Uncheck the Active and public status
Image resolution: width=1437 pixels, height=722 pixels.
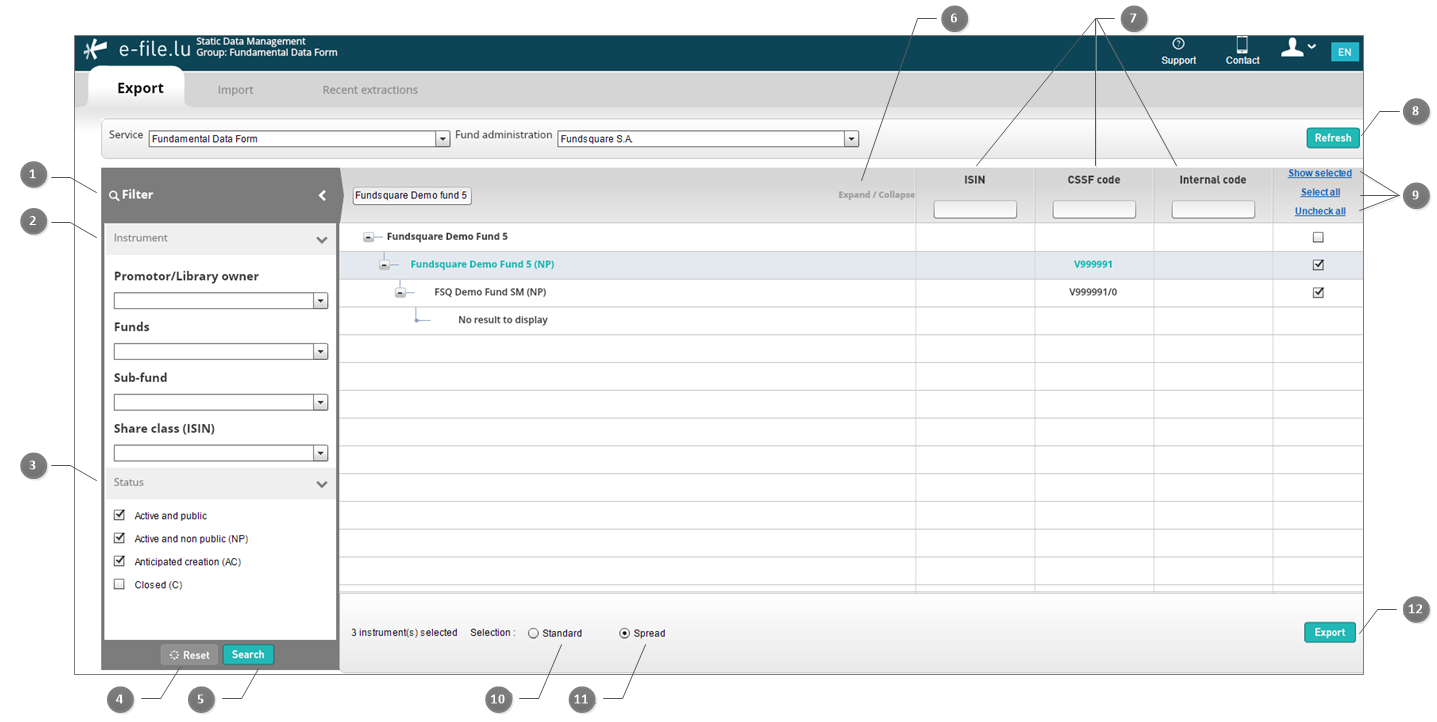tap(120, 515)
